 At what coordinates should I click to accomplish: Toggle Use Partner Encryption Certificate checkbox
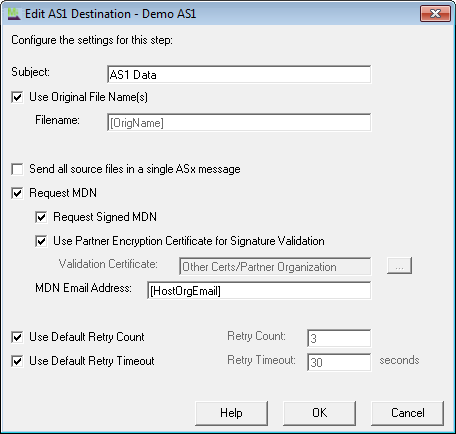pyautogui.click(x=41, y=241)
